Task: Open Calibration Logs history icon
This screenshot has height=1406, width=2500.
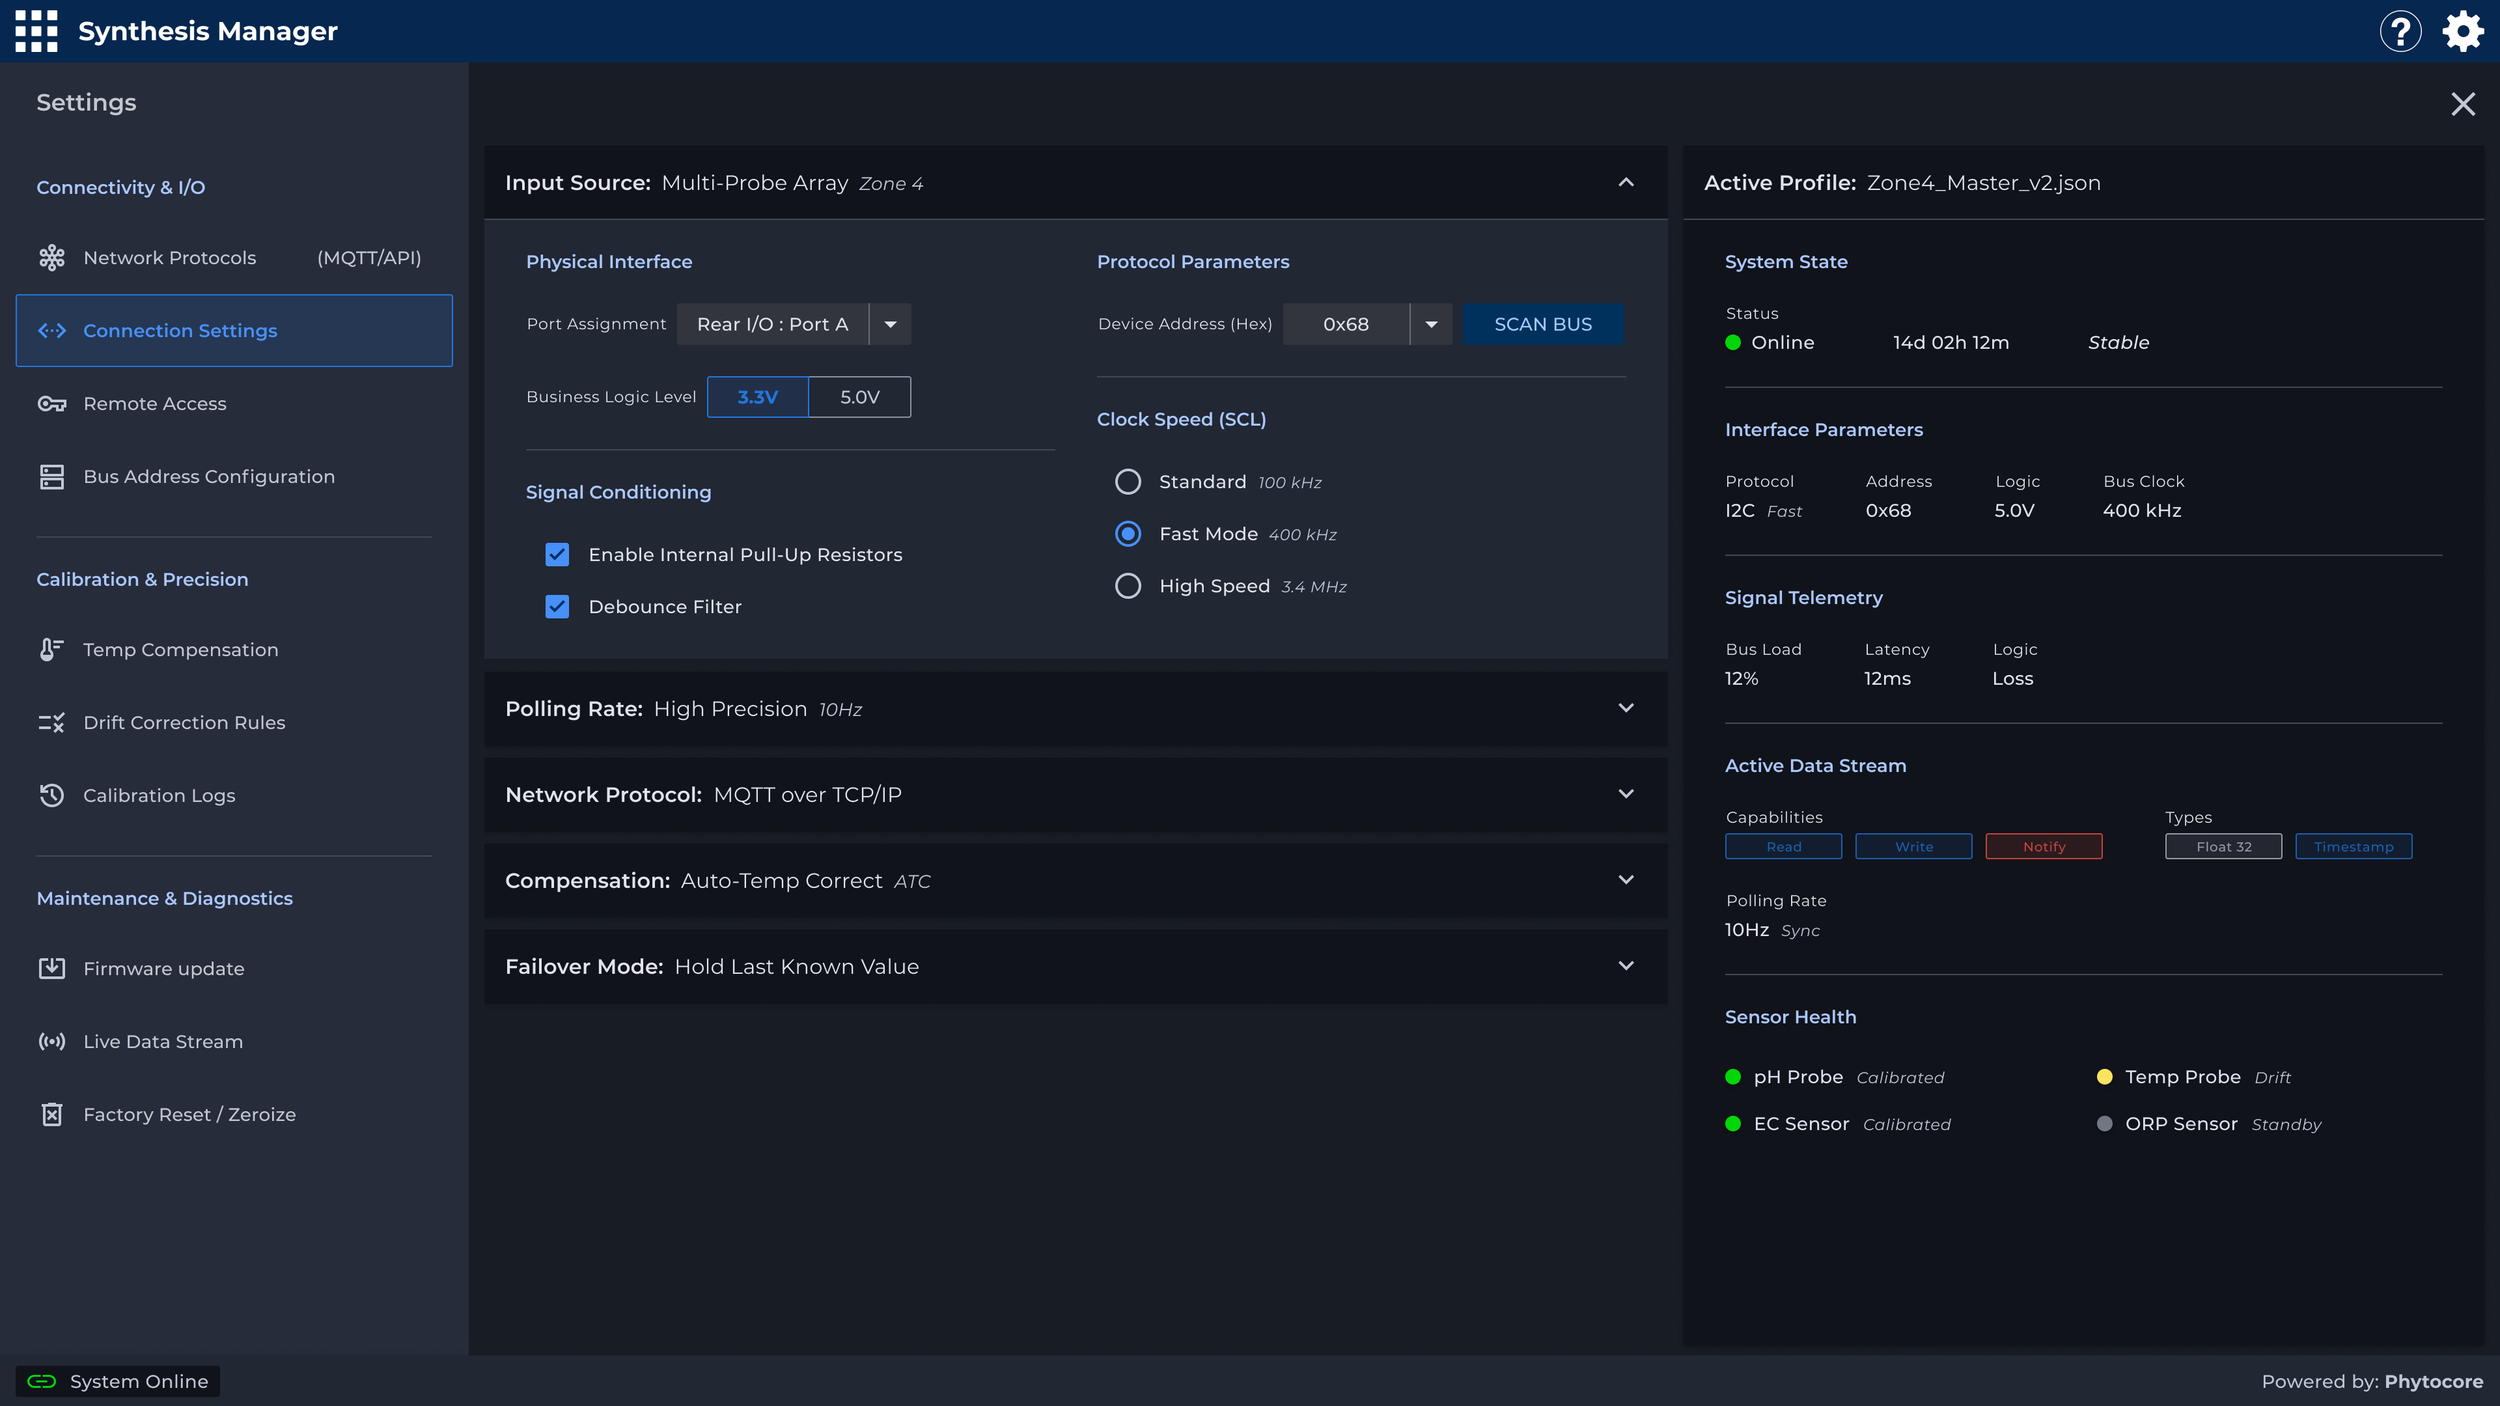Action: click(52, 795)
